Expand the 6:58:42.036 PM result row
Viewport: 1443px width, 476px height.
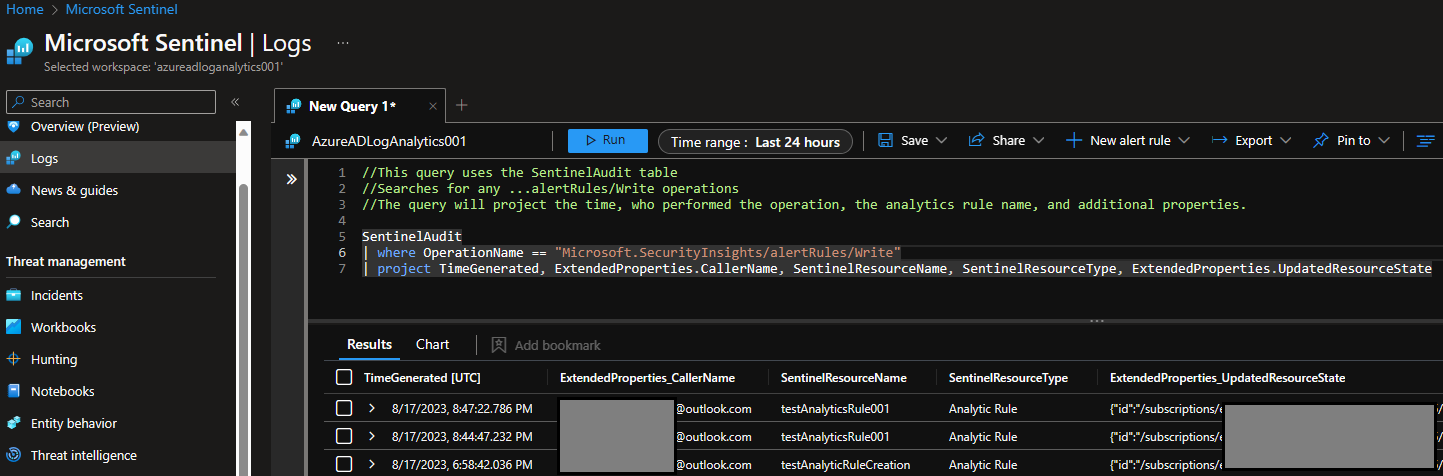(371, 464)
